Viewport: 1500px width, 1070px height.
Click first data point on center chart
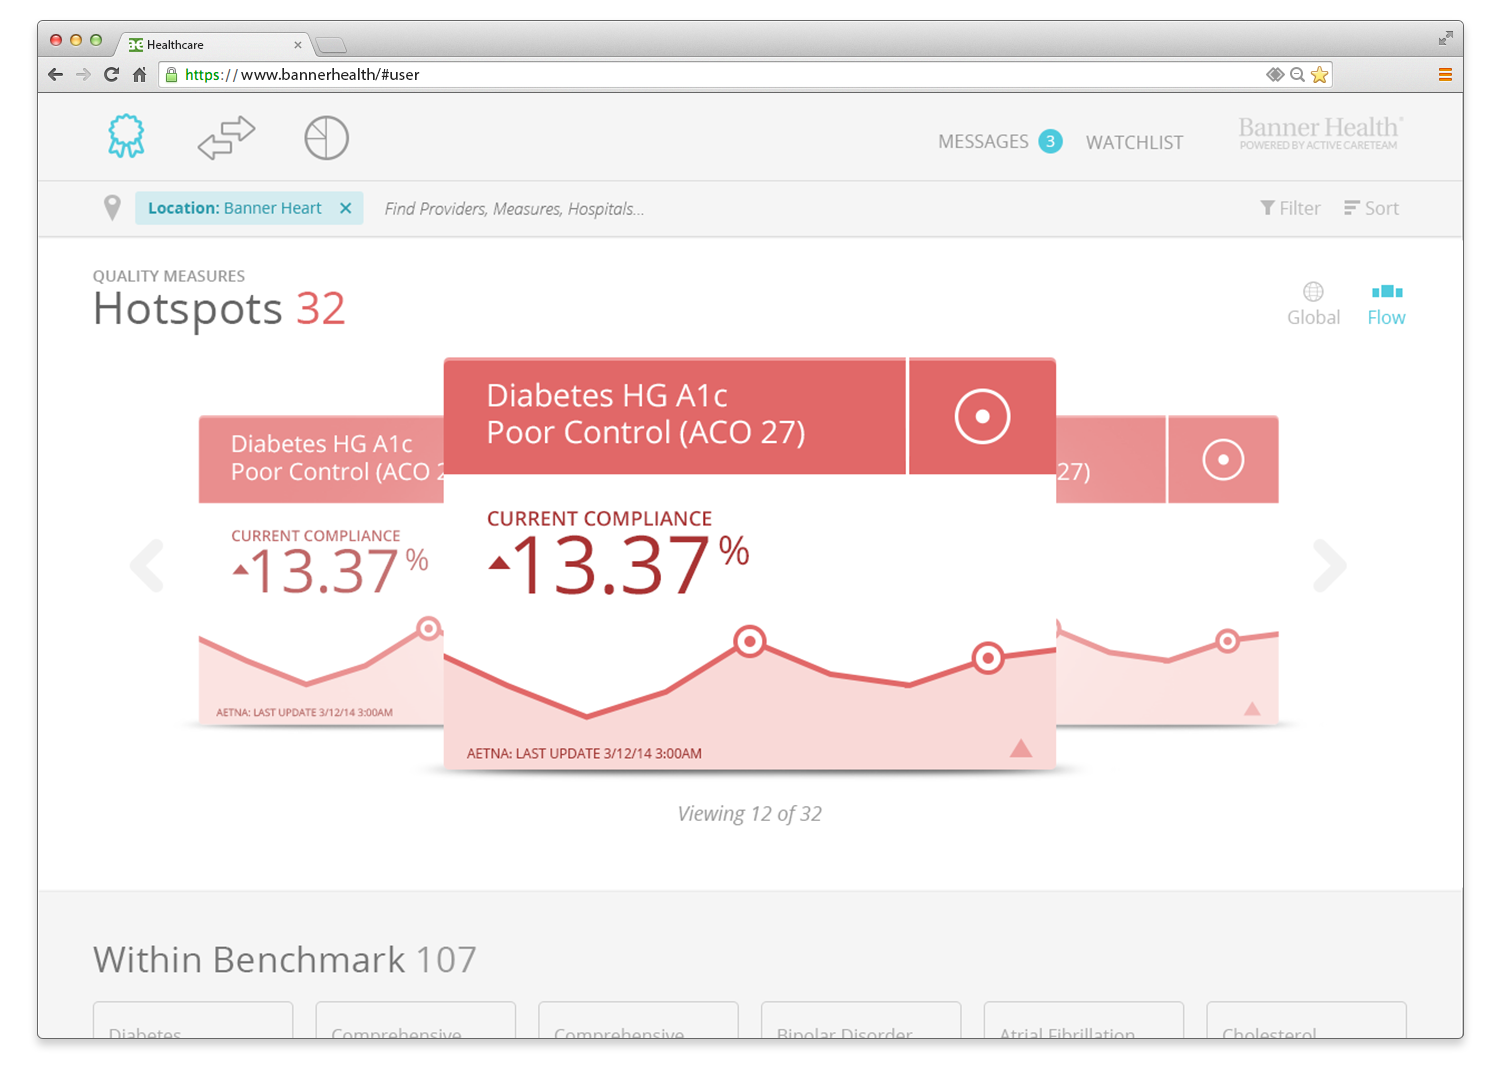pyautogui.click(x=749, y=641)
